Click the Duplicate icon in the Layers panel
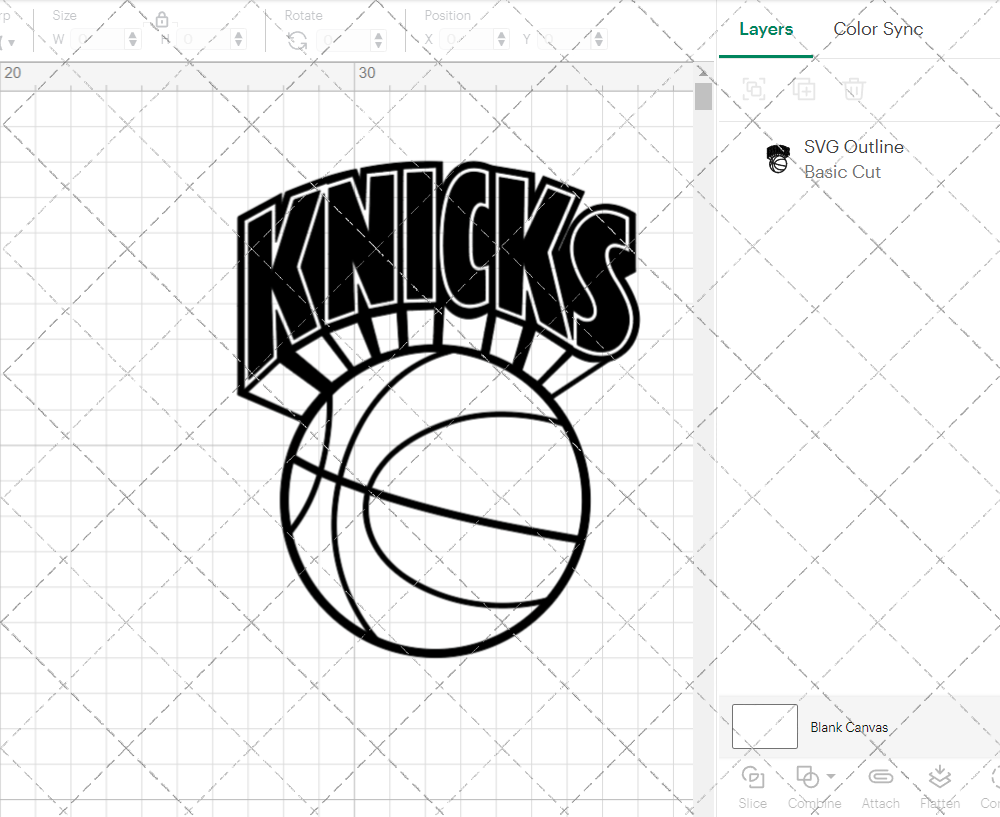This screenshot has height=817, width=1000. [x=803, y=89]
